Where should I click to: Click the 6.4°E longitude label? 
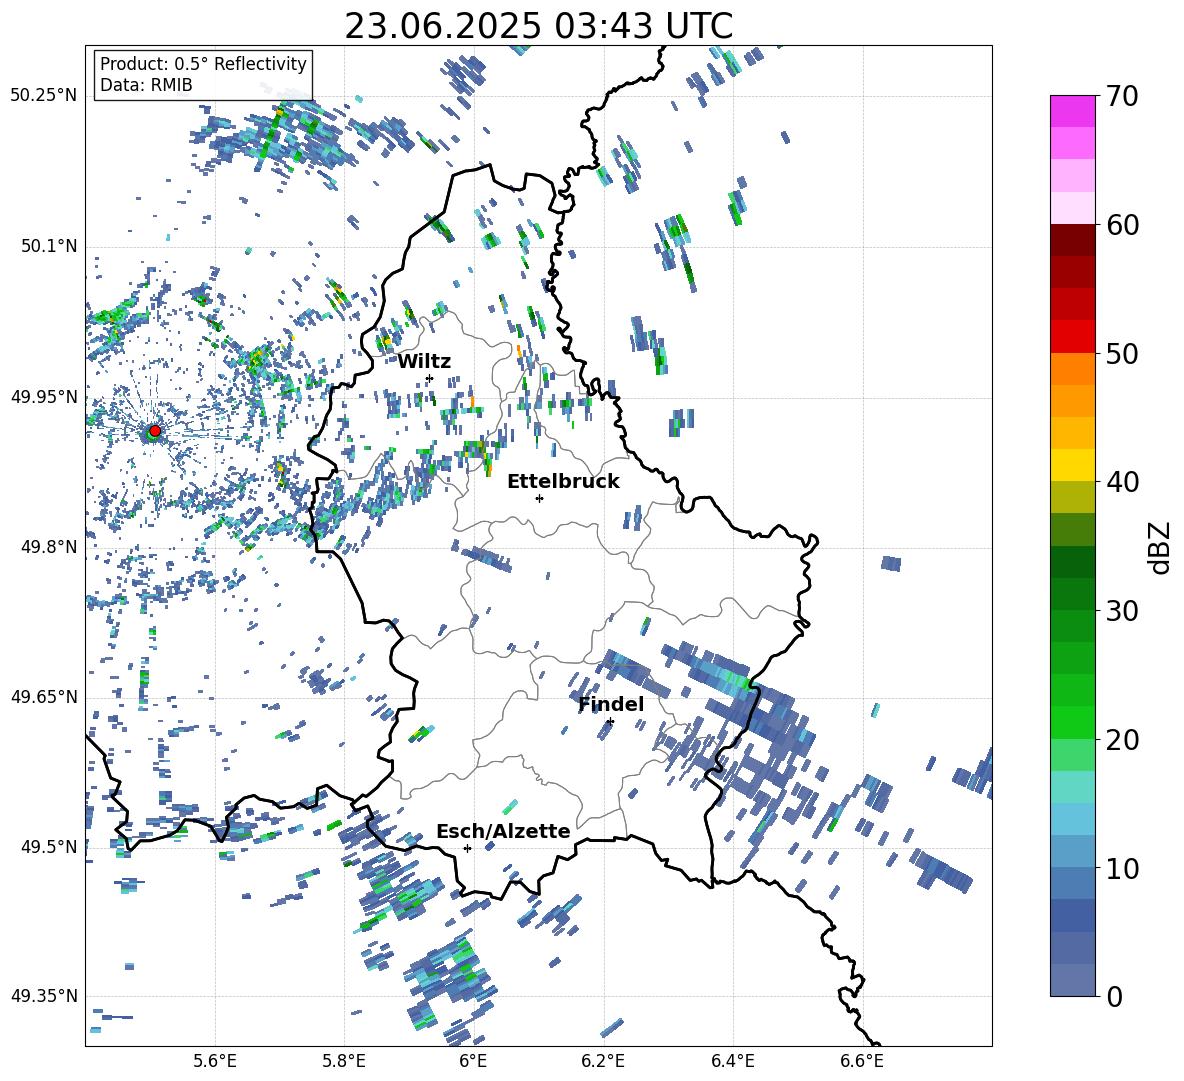[x=732, y=1061]
